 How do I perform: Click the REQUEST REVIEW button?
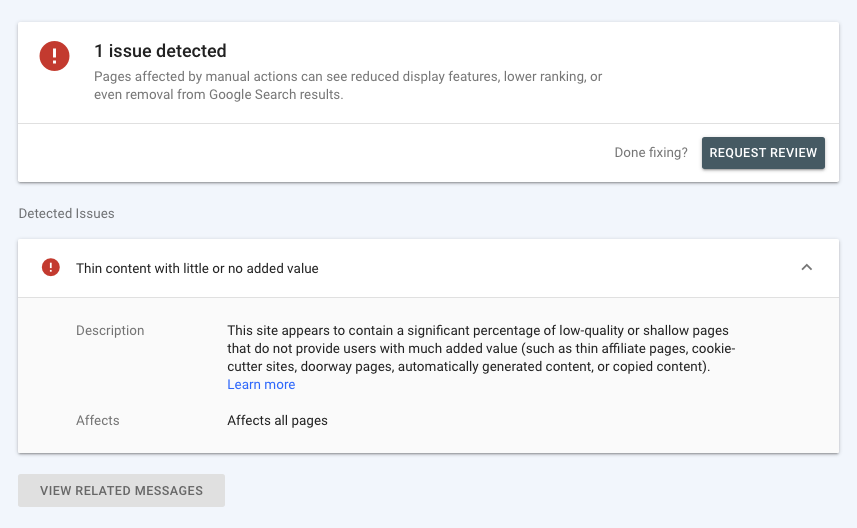click(763, 152)
